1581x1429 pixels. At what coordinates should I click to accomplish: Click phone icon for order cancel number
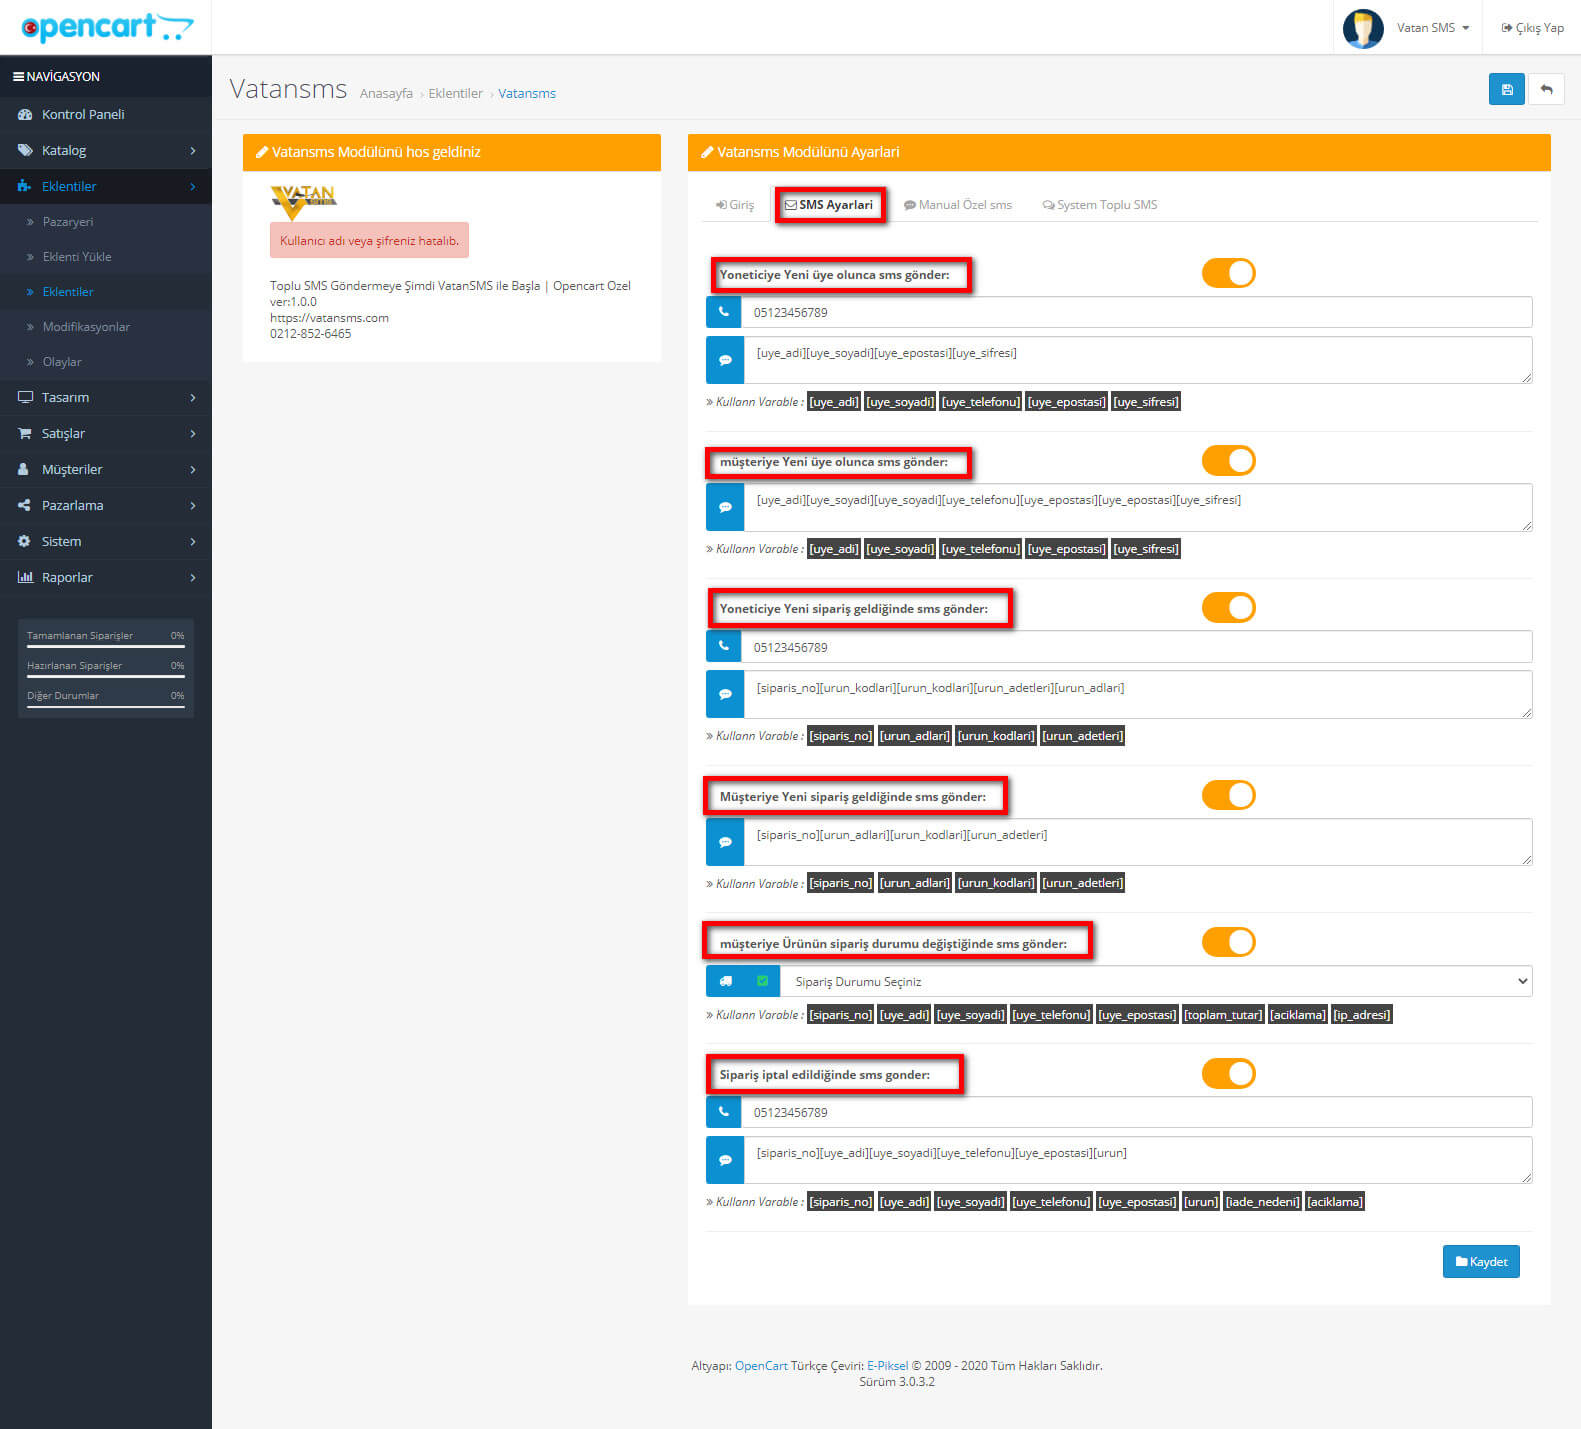coord(724,1112)
